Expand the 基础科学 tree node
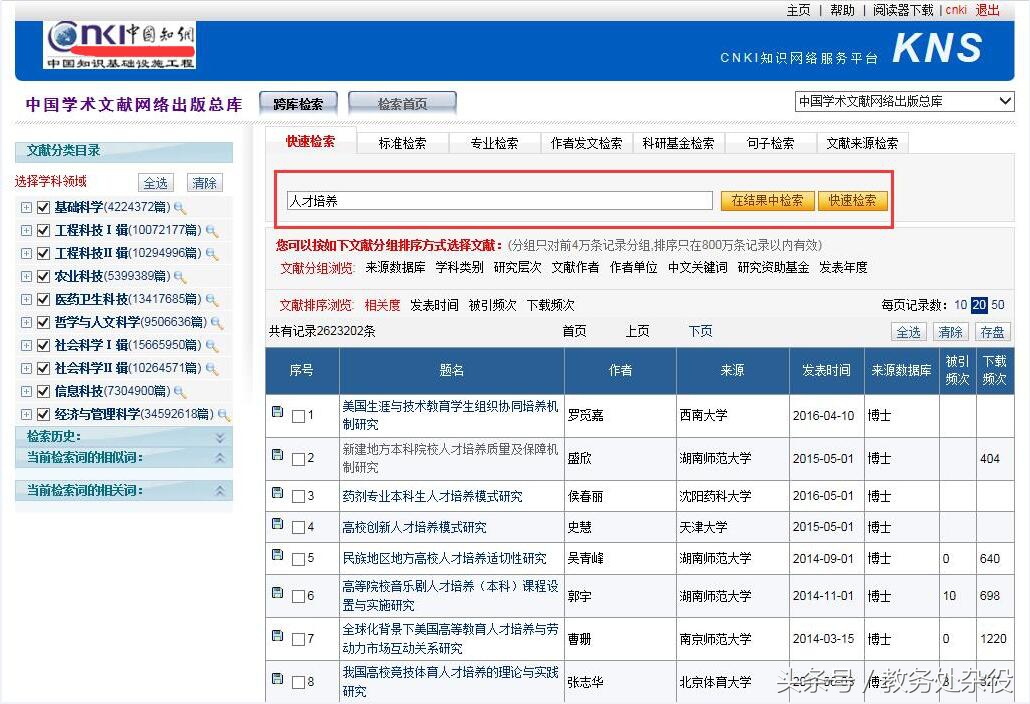The height and width of the screenshot is (704, 1030). click(26, 208)
